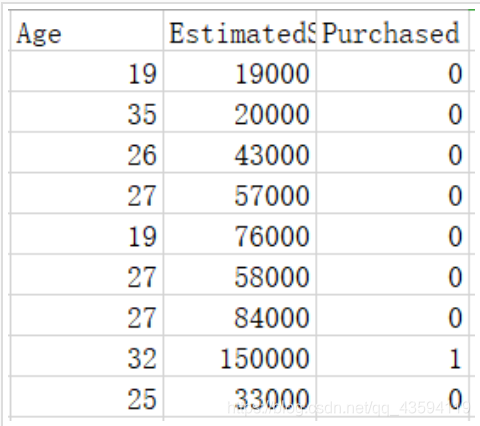Select the salary cell showing 20000
This screenshot has width=480, height=426.
(240, 112)
